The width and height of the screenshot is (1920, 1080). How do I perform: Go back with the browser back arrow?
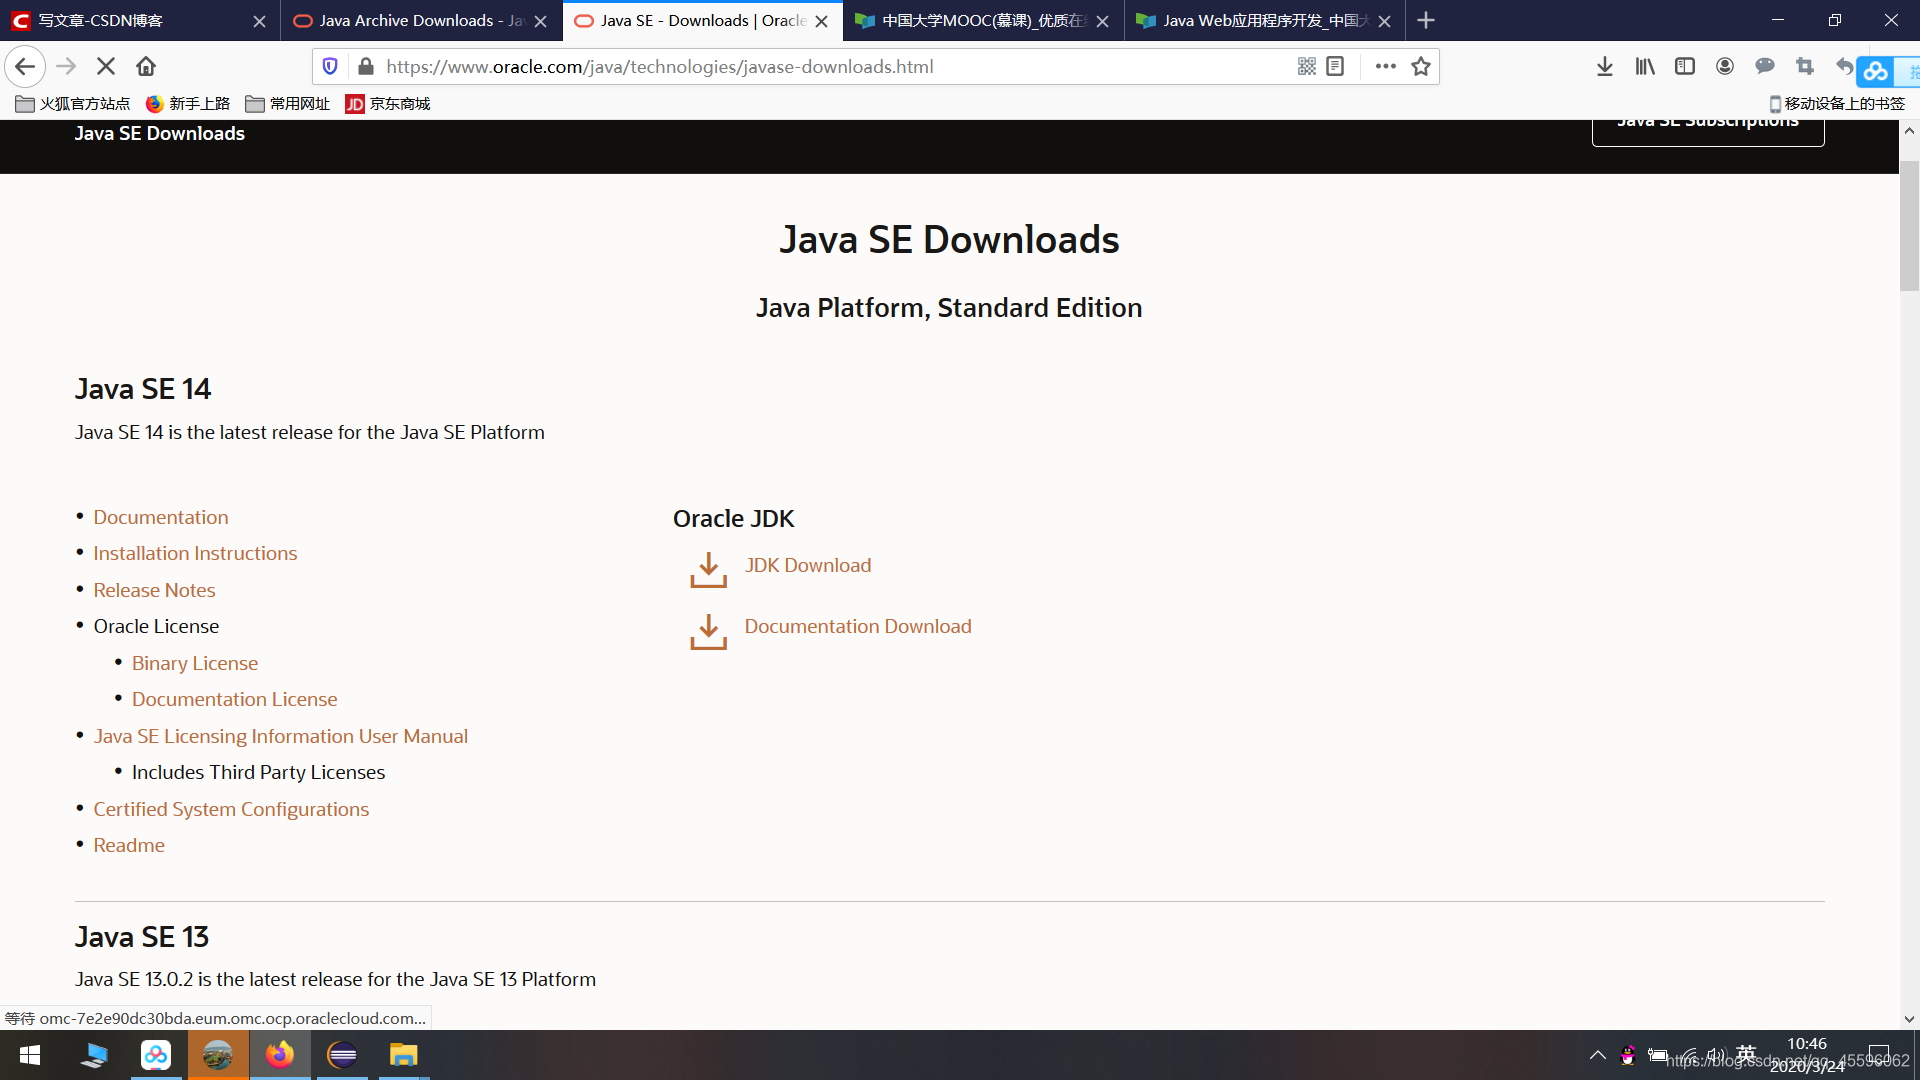click(x=25, y=66)
